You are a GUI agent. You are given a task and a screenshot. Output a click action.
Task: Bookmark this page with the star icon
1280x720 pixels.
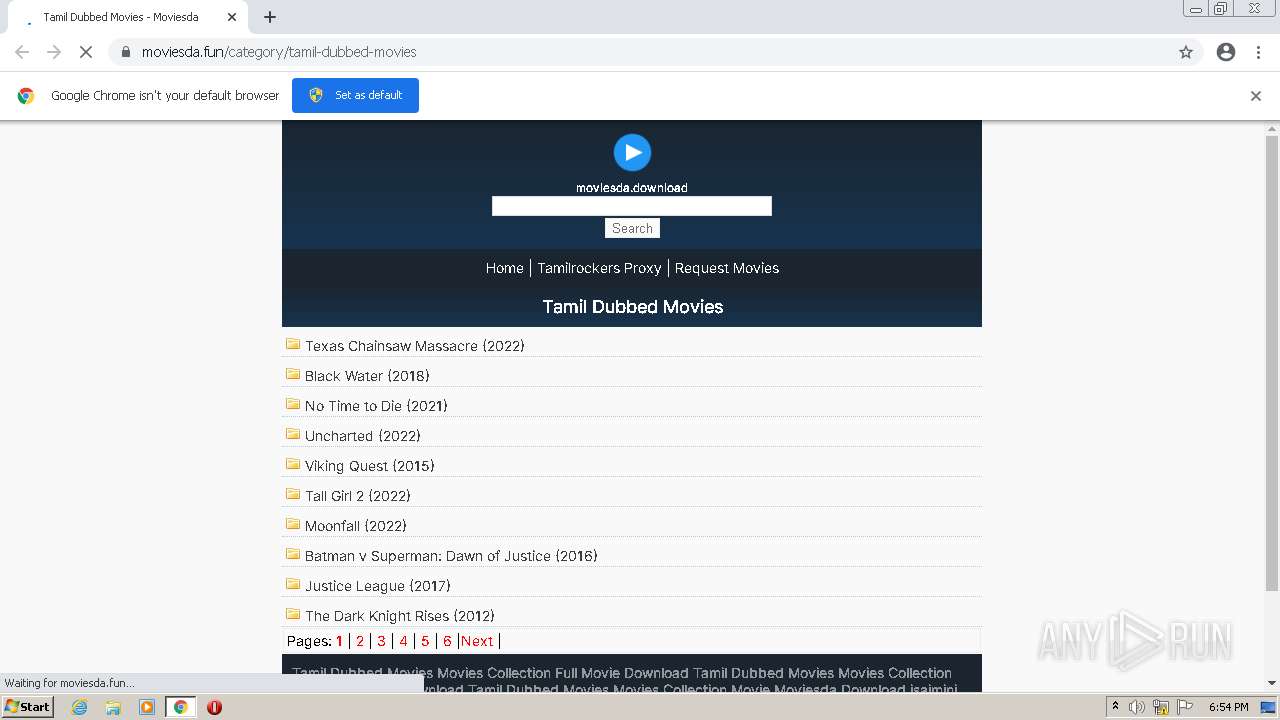[x=1186, y=52]
